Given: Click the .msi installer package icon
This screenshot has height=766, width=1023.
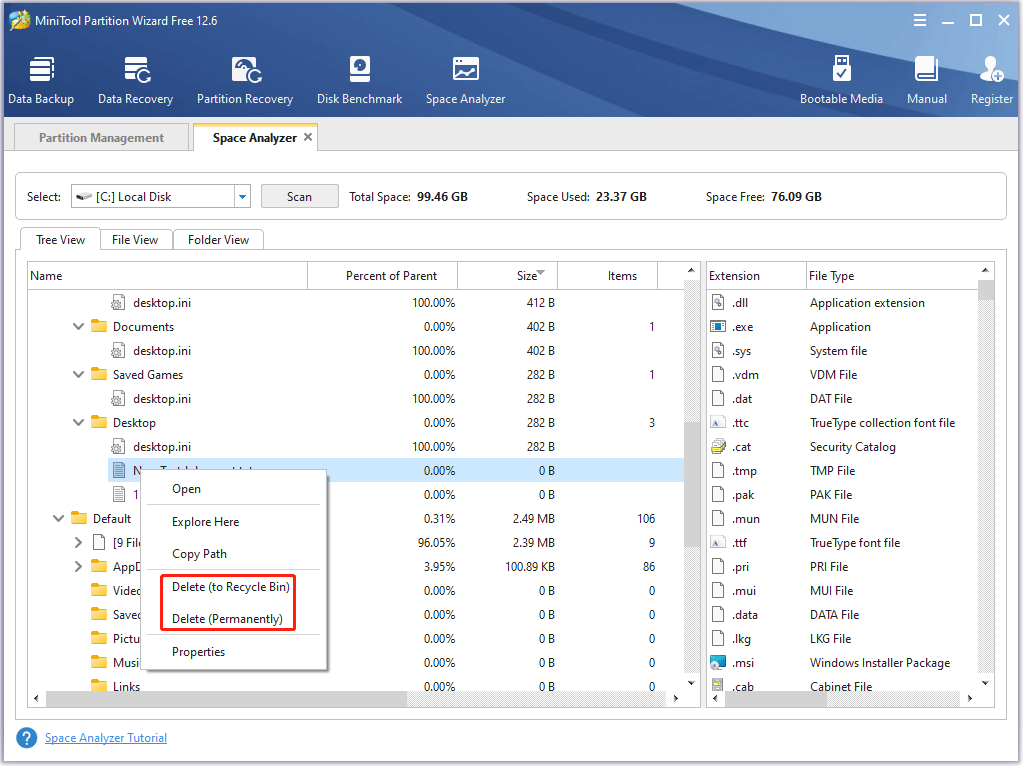Looking at the screenshot, I should [718, 662].
